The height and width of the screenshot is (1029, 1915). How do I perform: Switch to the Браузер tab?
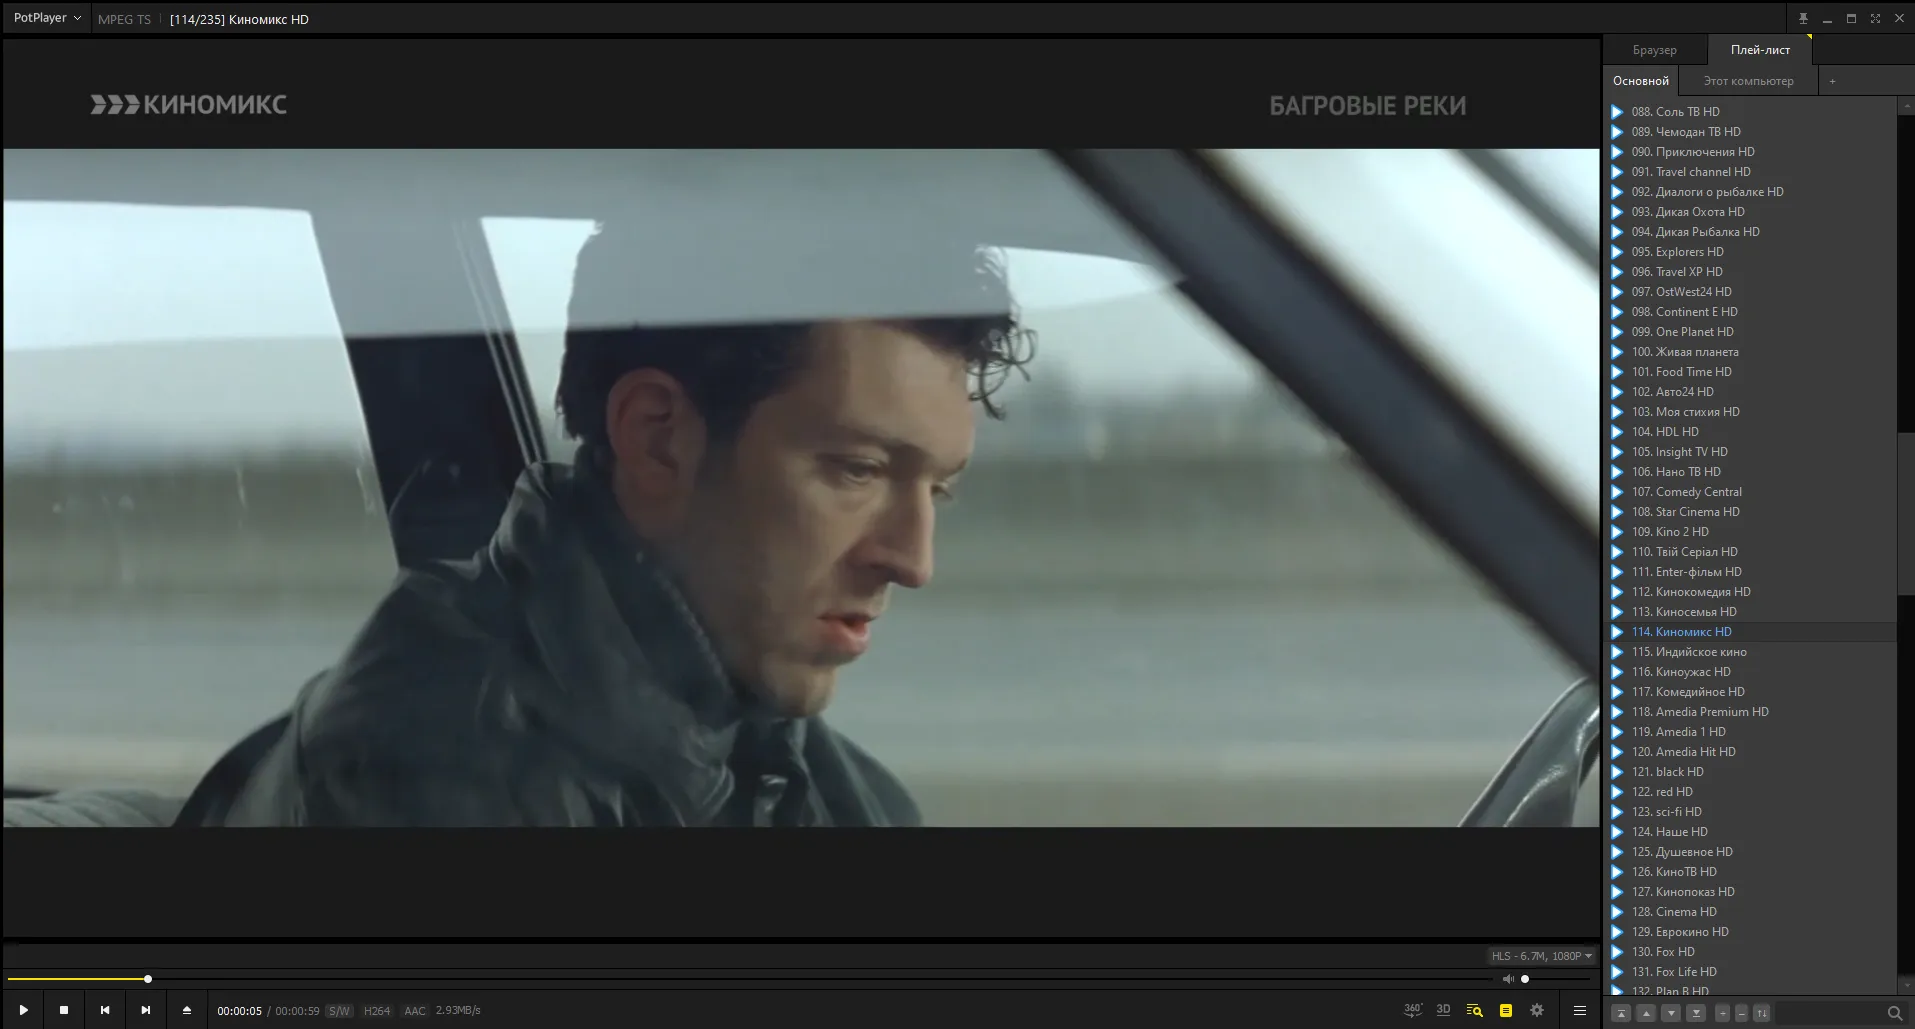point(1654,50)
